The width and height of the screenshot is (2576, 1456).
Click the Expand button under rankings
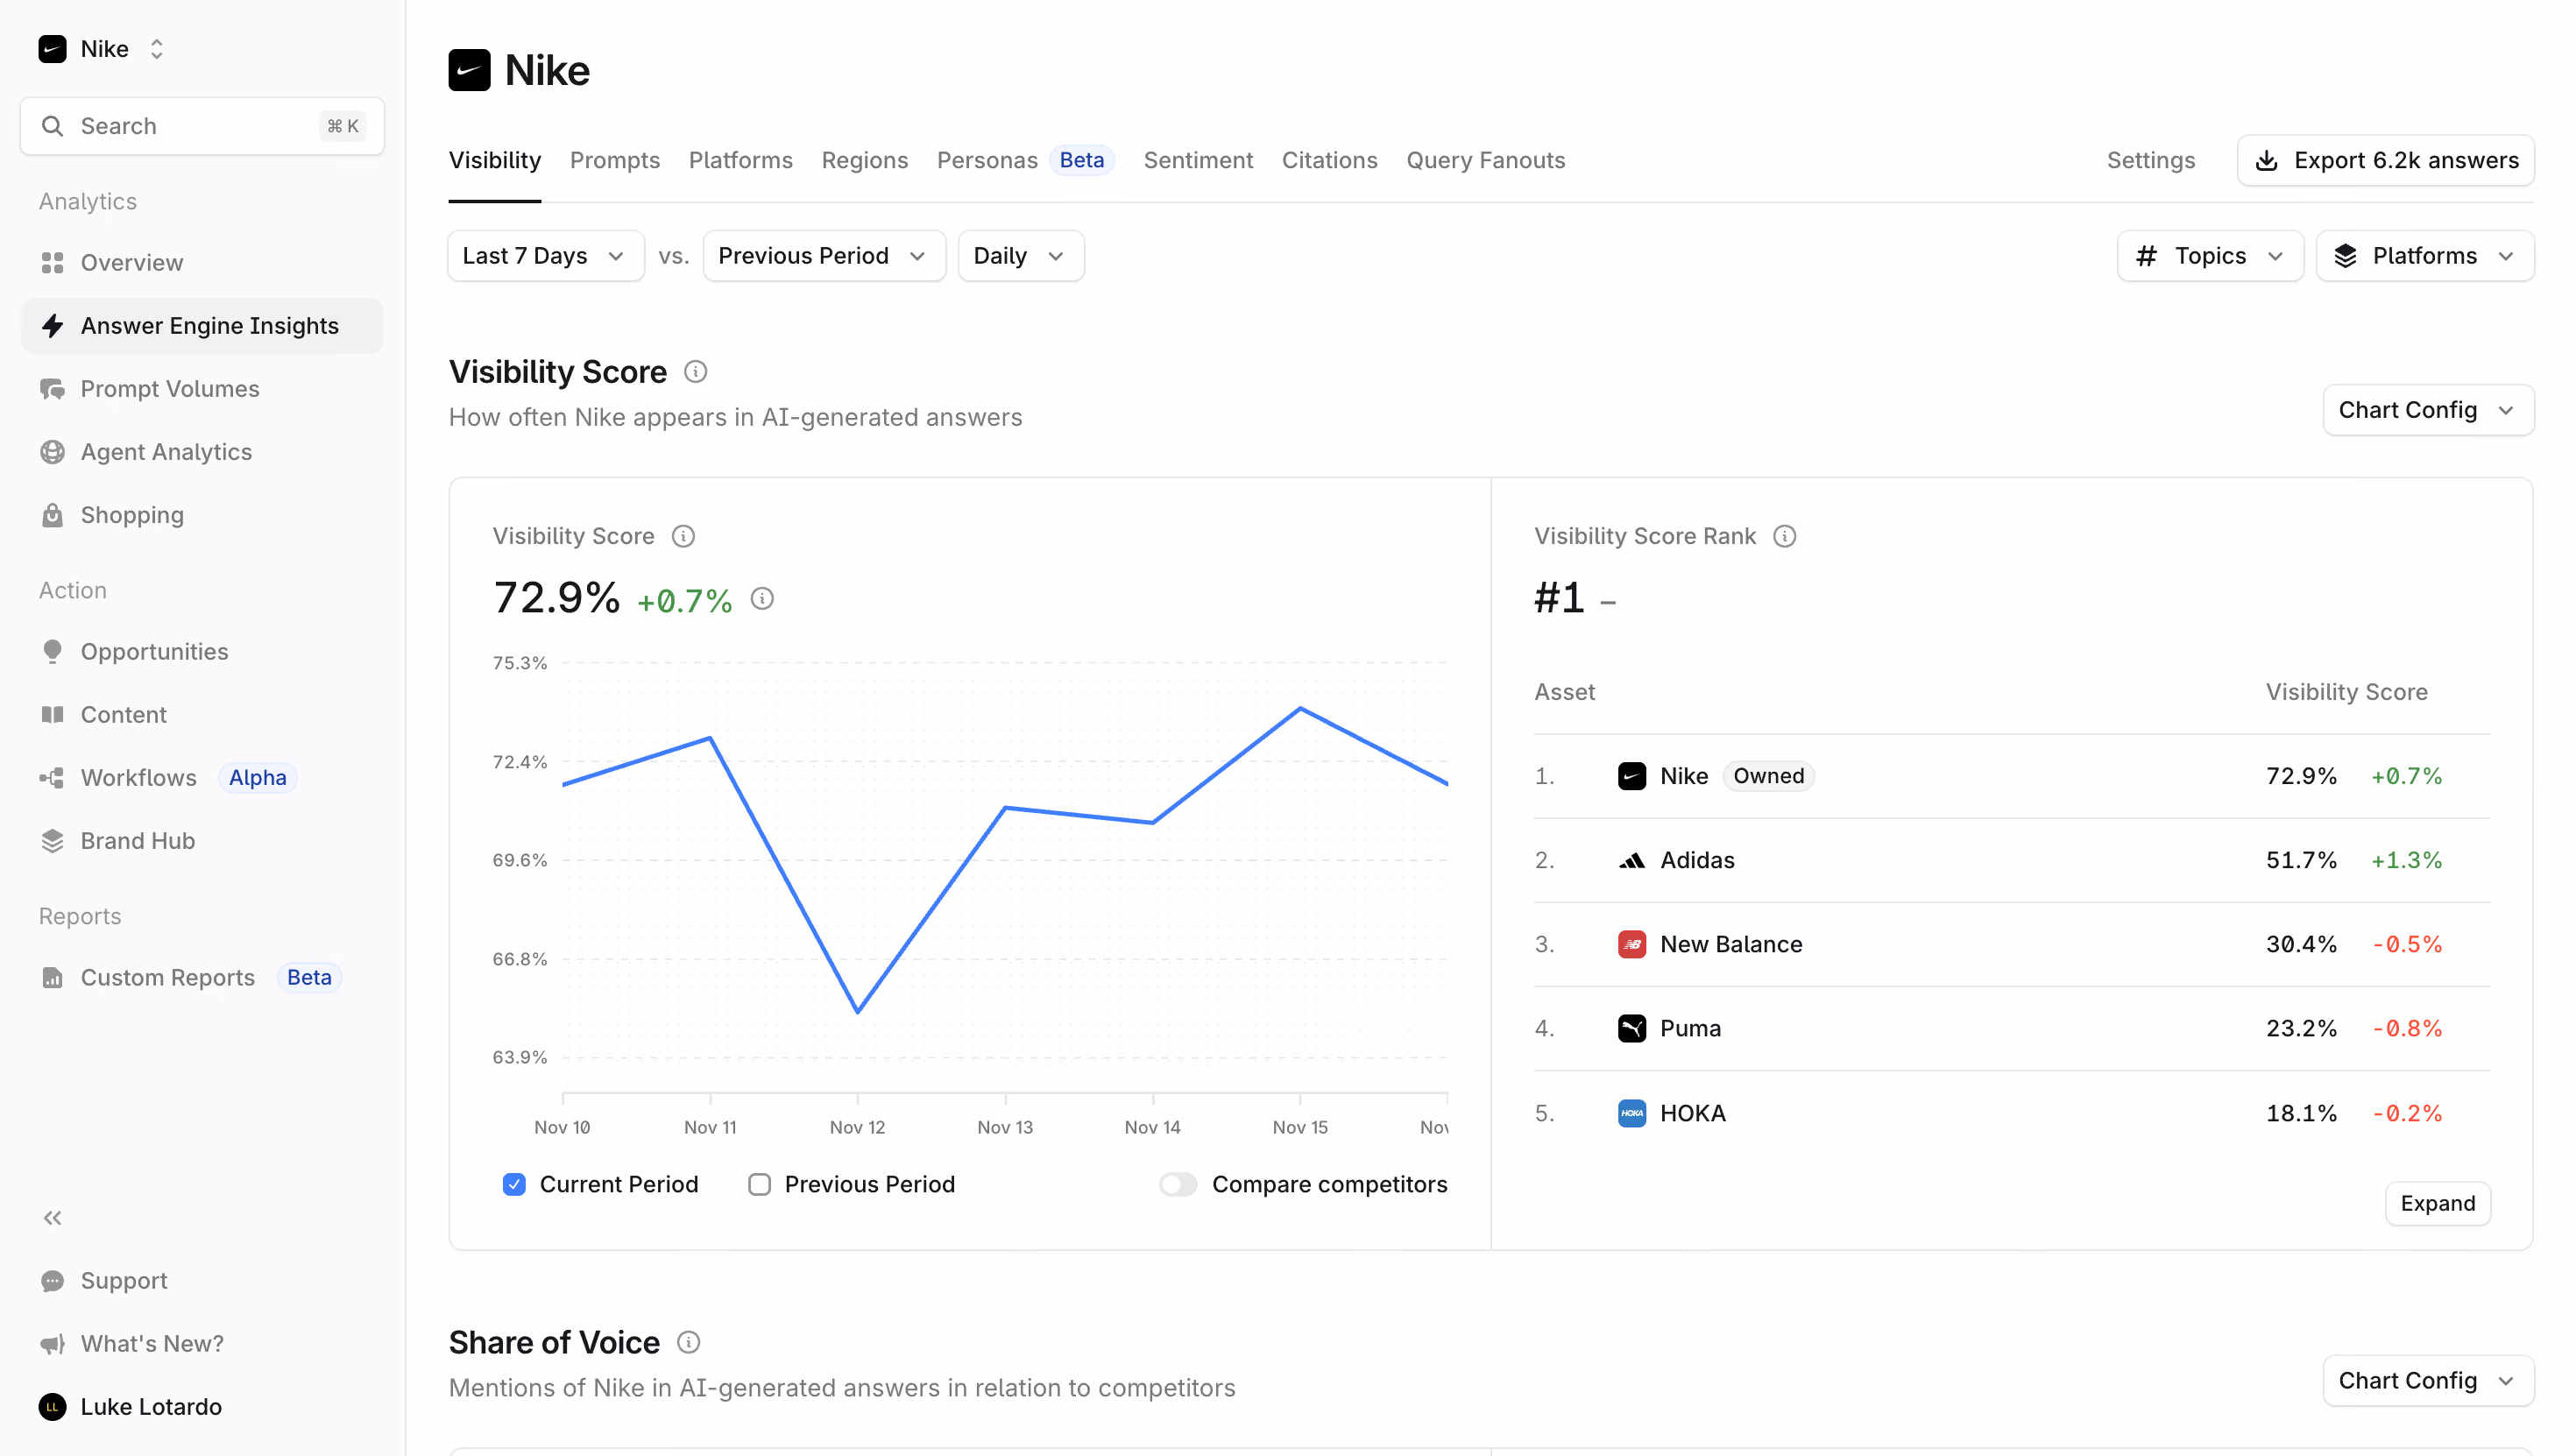pyautogui.click(x=2437, y=1203)
